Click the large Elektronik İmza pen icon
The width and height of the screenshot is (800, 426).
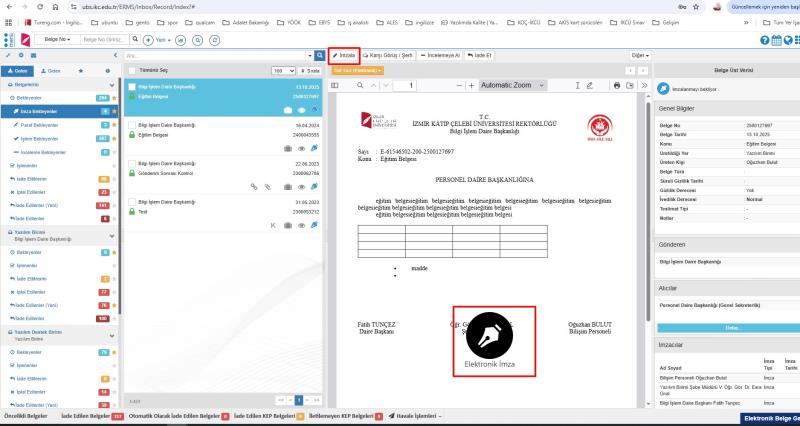[x=488, y=333]
